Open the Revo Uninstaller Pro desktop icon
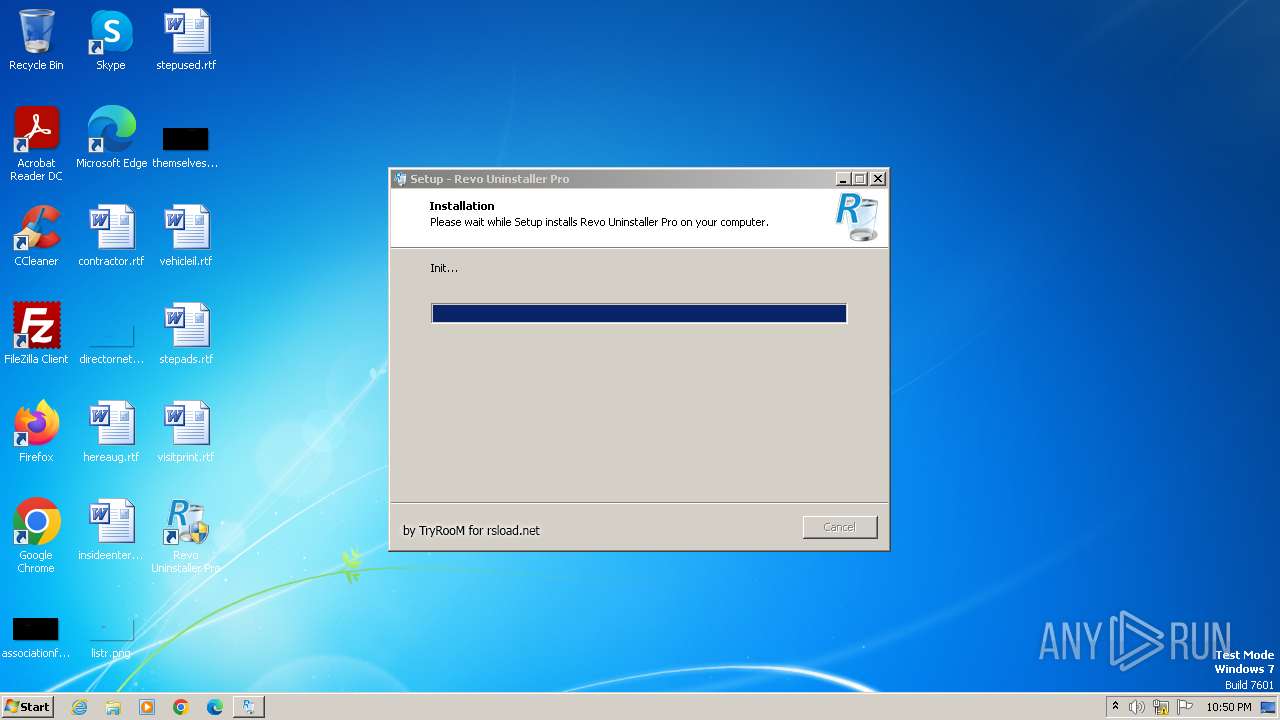Viewport: 1280px width, 720px height. (186, 536)
